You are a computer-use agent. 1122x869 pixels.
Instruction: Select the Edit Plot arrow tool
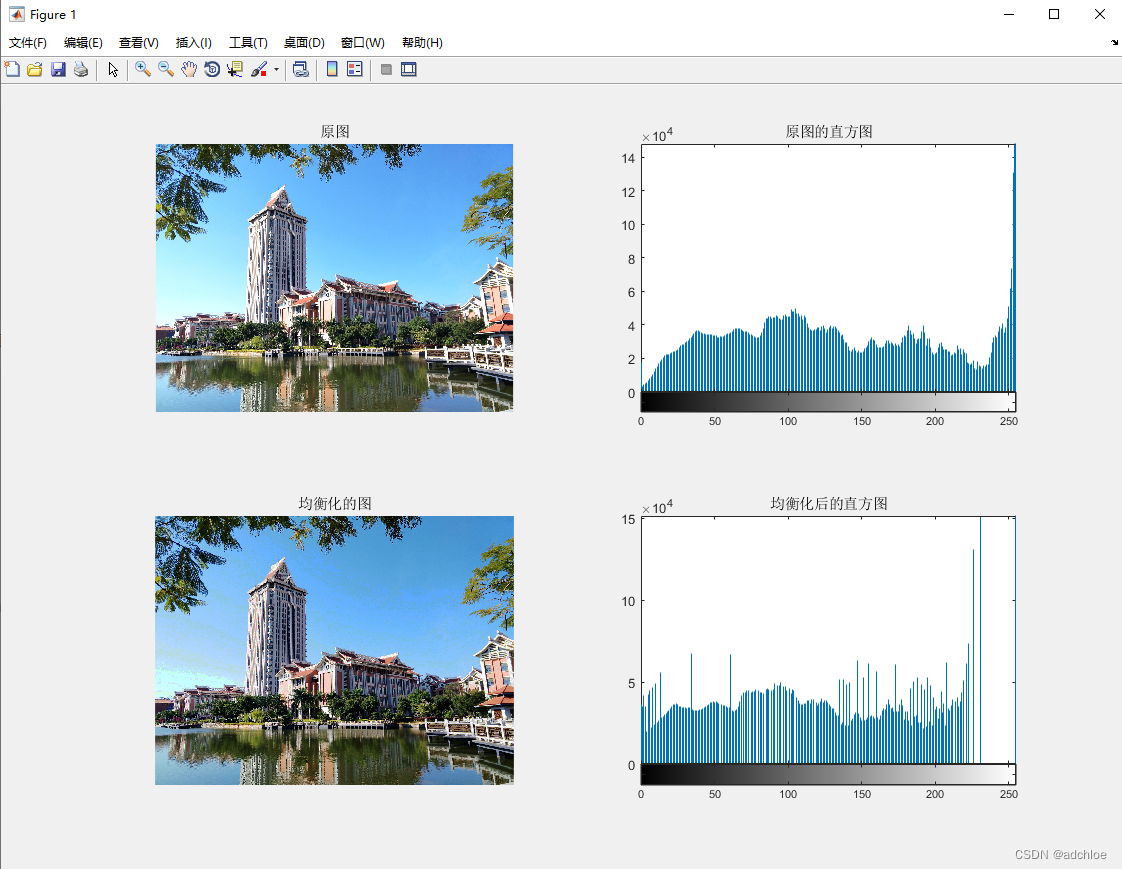113,69
